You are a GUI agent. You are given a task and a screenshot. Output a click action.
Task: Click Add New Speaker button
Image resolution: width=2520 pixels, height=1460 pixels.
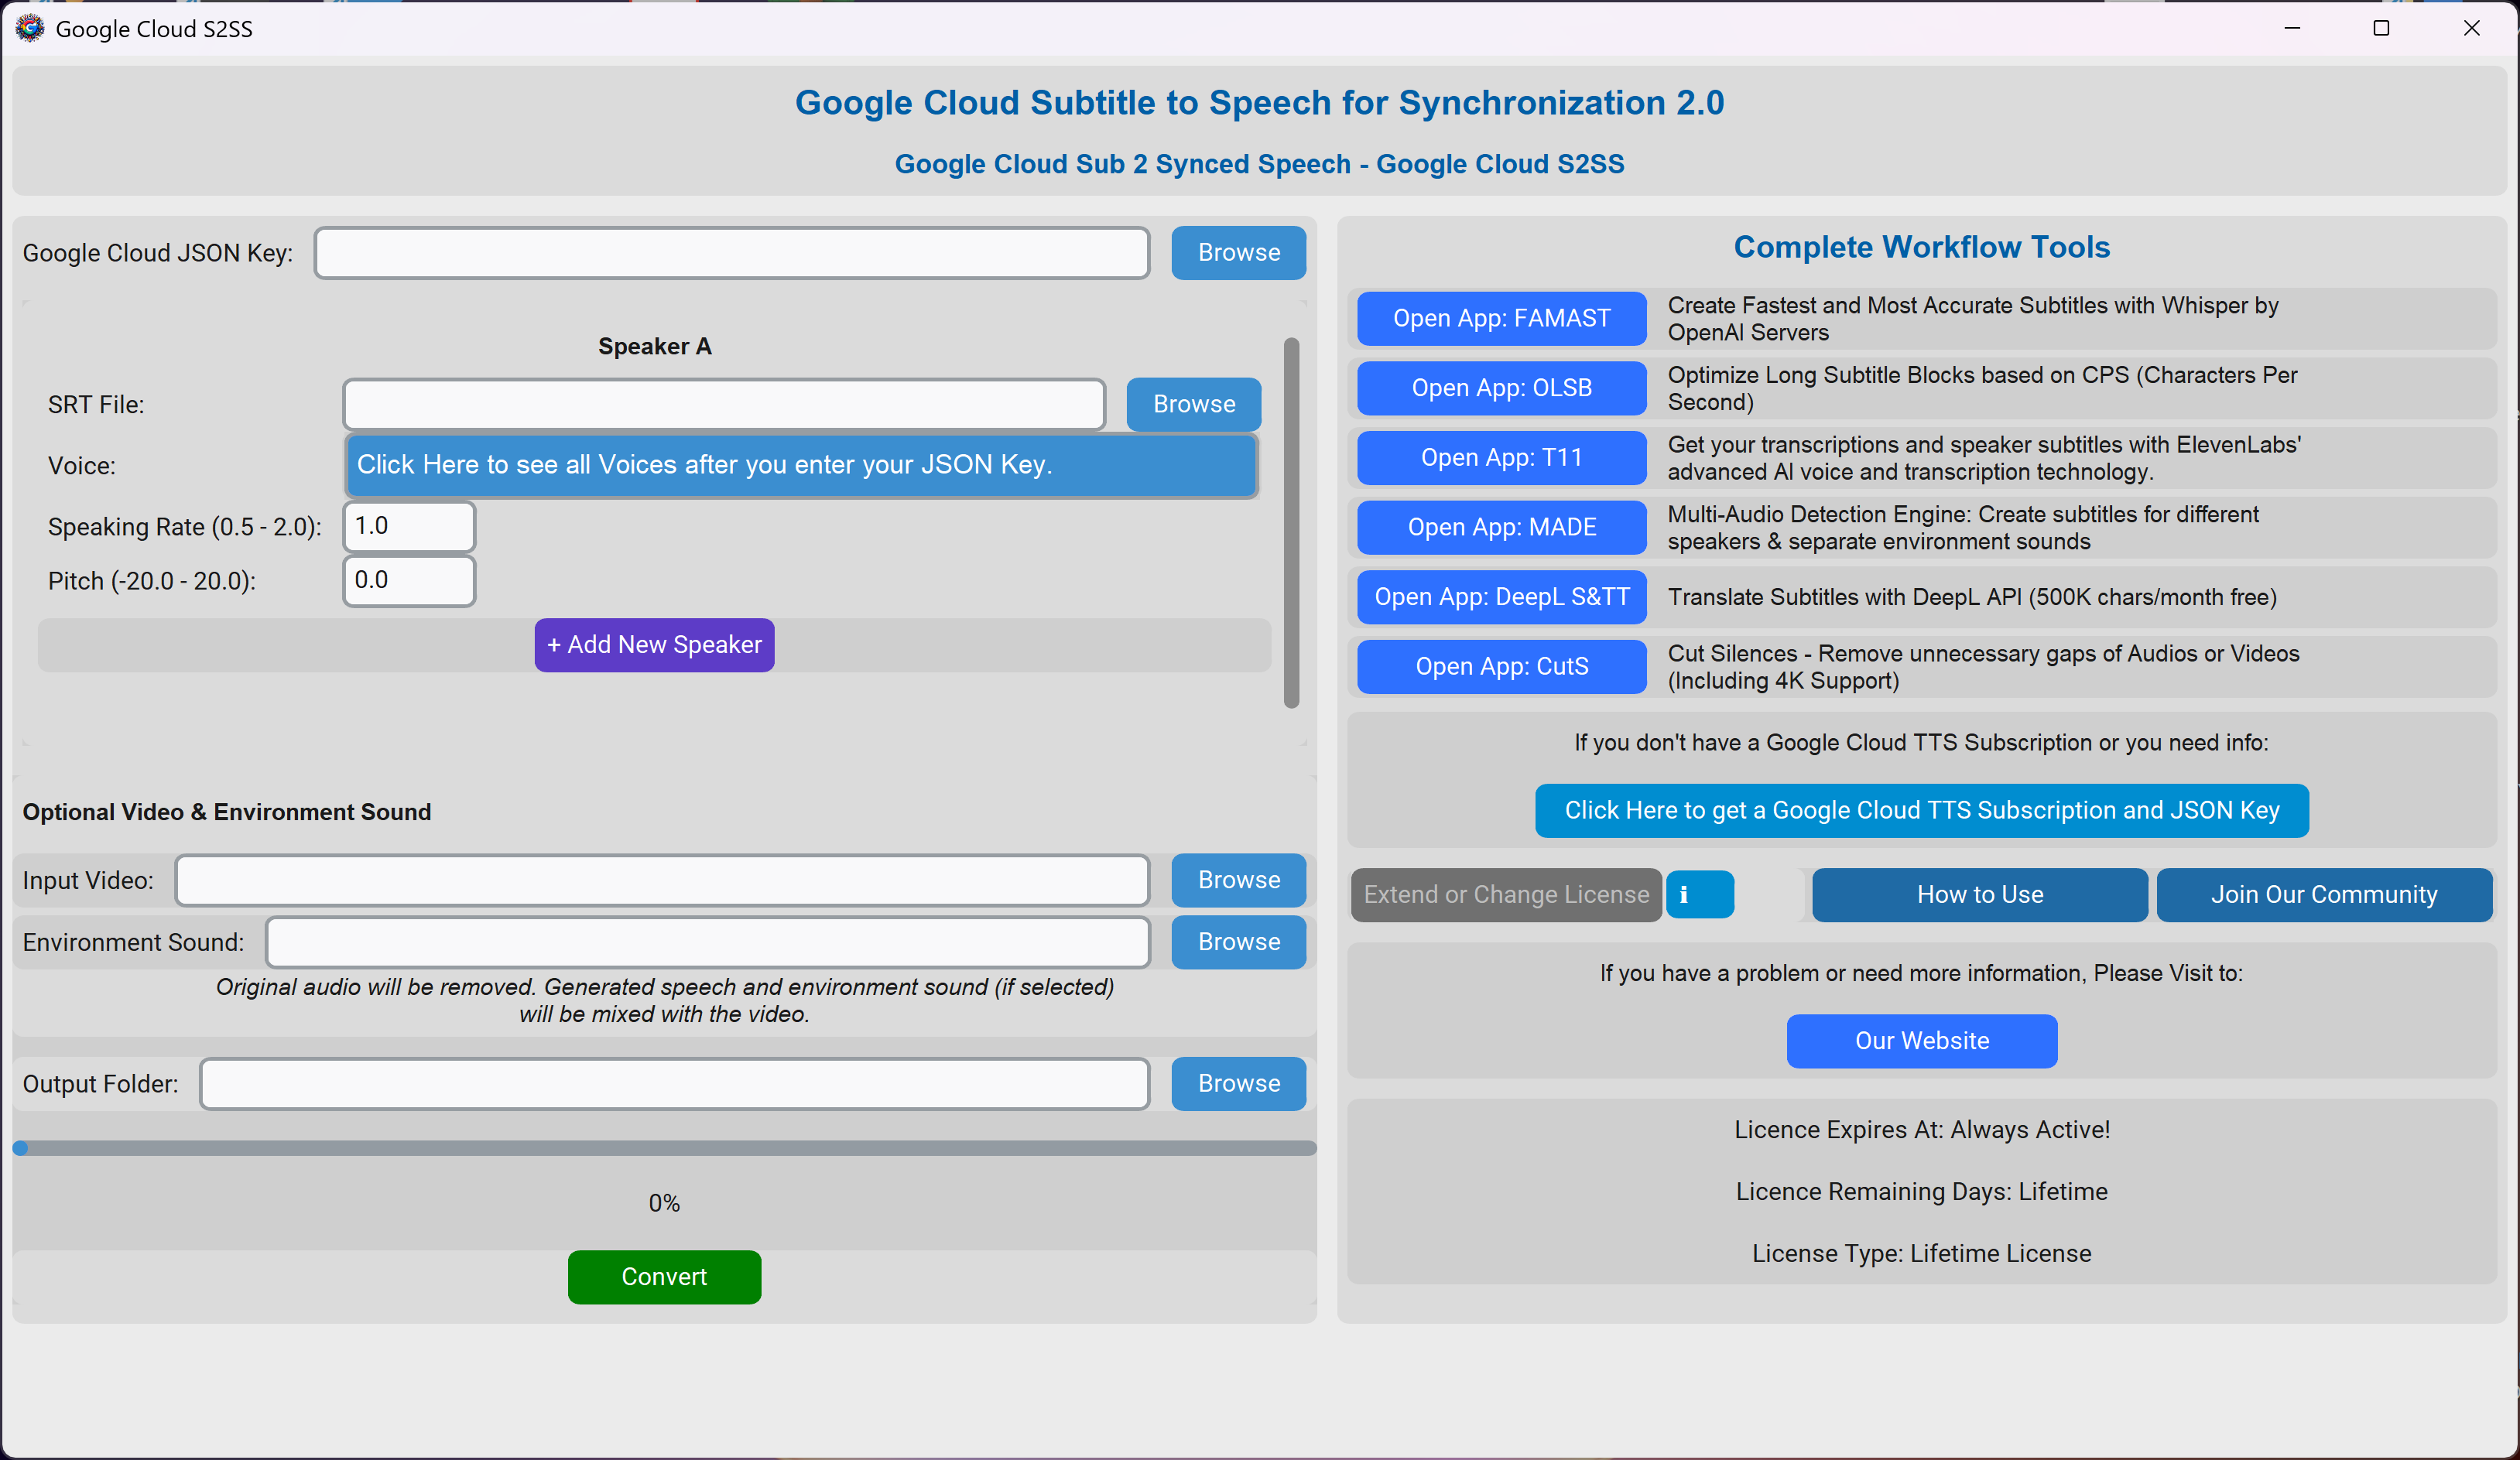point(654,645)
